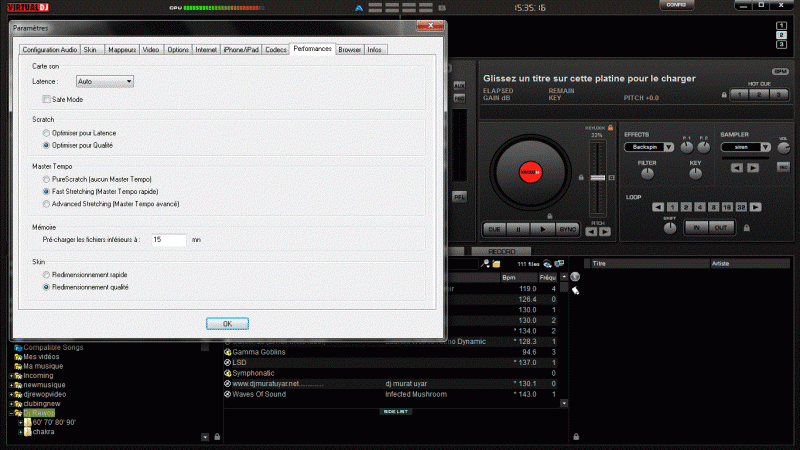Screen dimensions: 800x450
Task: Click the effect parameter 2 knob
Action: tap(704, 148)
